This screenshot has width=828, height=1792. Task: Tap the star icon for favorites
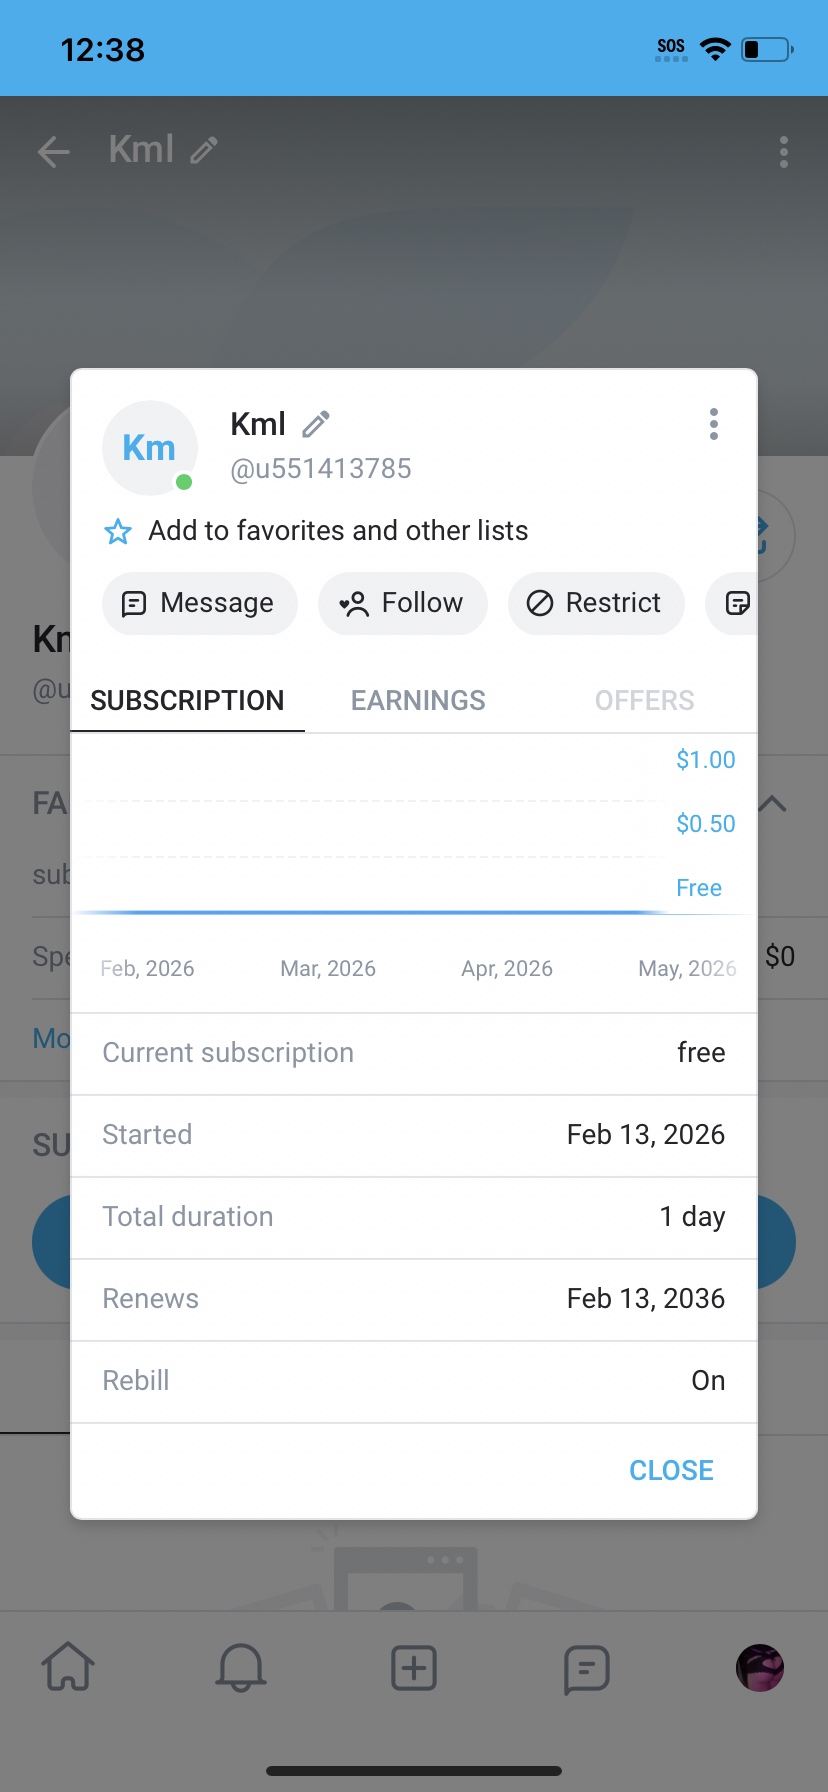pos(118,531)
